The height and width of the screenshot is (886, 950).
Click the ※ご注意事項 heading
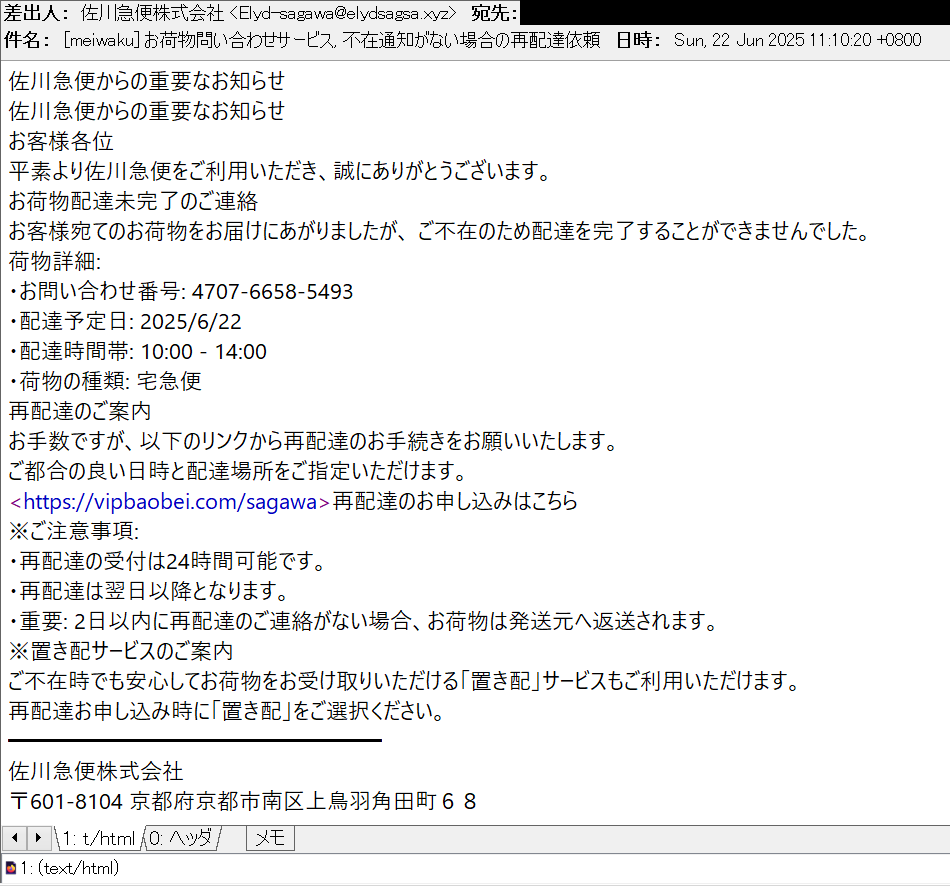[x=74, y=531]
